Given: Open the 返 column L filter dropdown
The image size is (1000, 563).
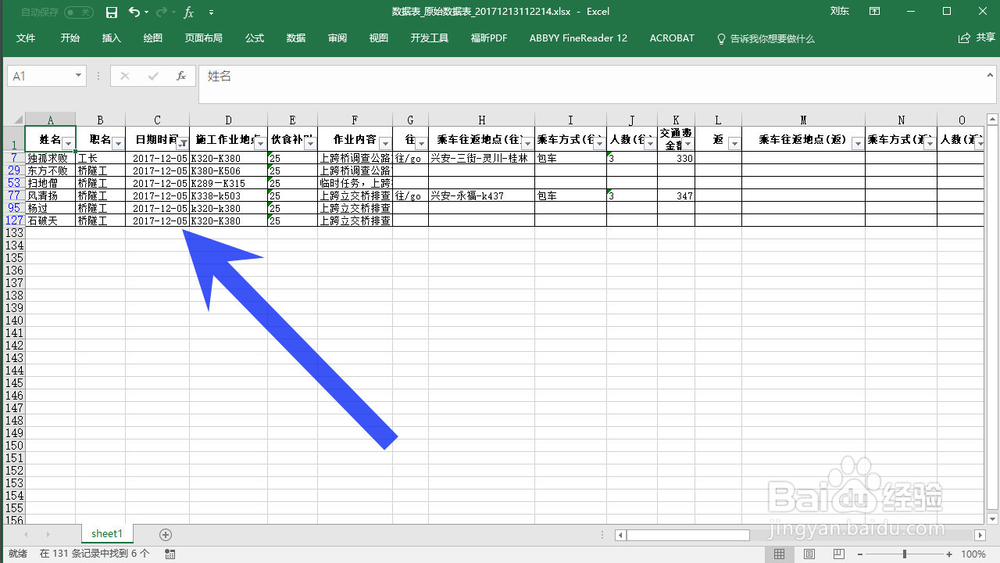Looking at the screenshot, I should click(734, 143).
